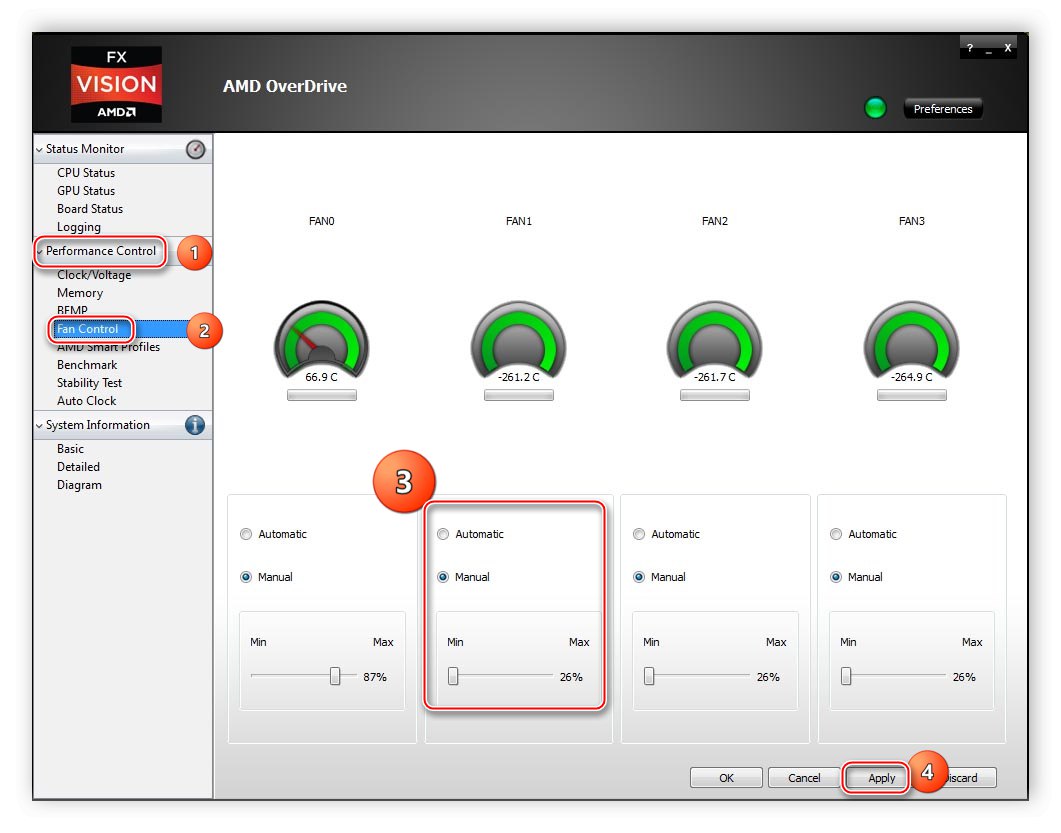Click the AMD OverDrive title text
The height and width of the screenshot is (833, 1061).
click(285, 87)
